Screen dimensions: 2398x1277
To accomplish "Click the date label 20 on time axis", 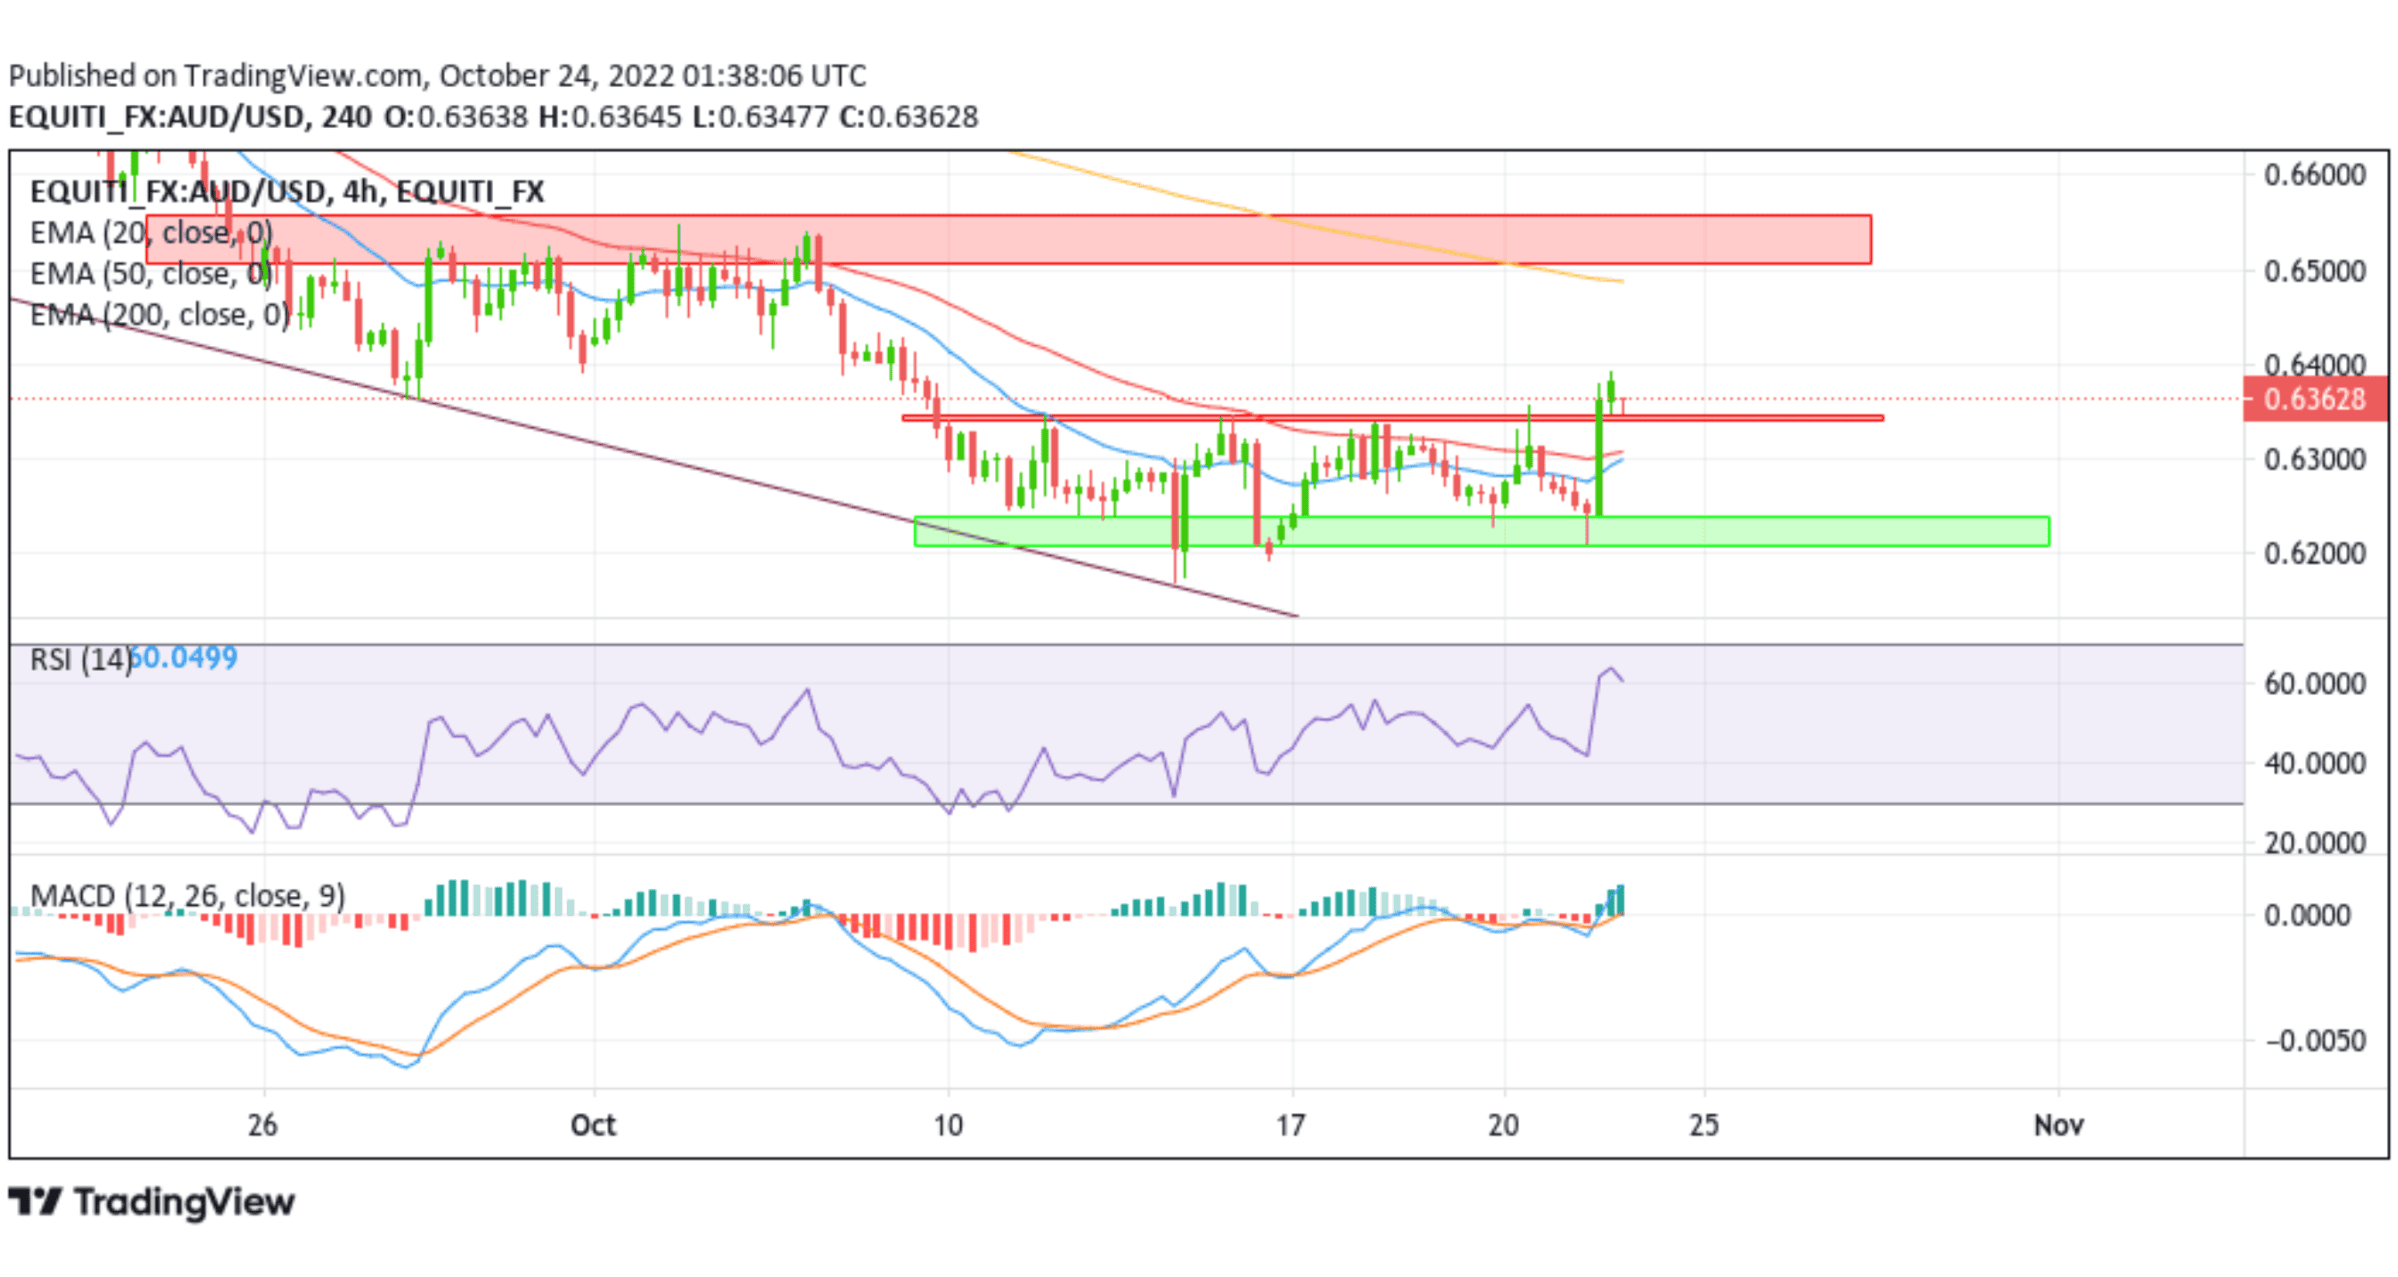I will [x=1503, y=1126].
